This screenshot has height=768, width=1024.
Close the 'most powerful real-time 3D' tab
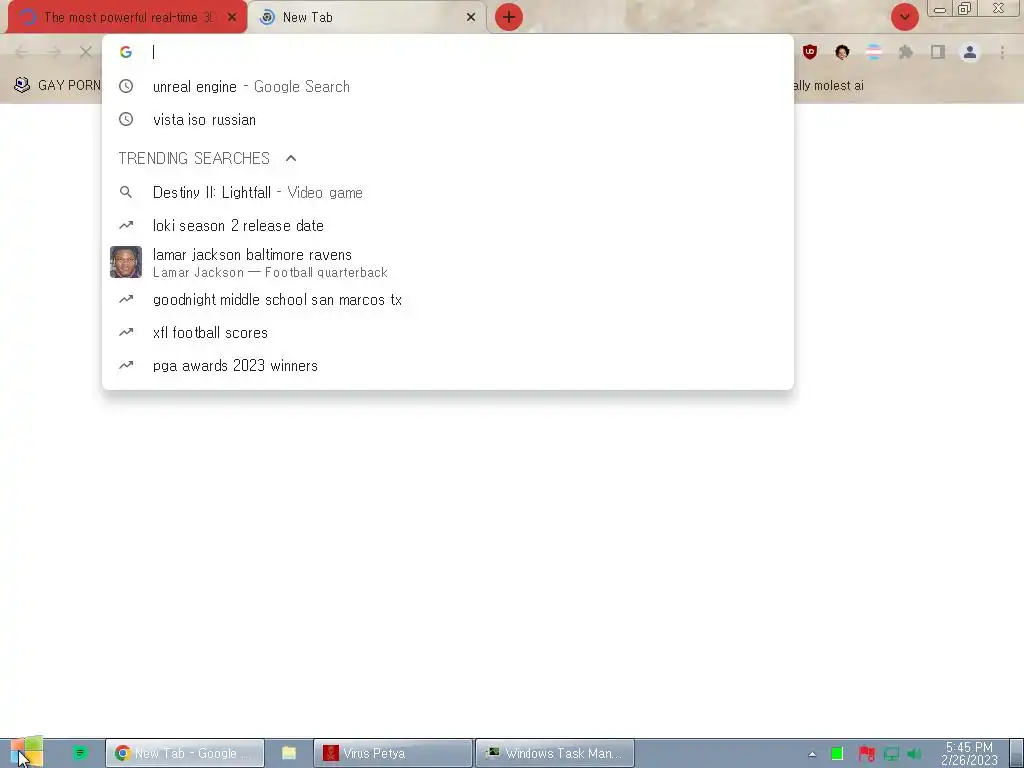tap(232, 18)
